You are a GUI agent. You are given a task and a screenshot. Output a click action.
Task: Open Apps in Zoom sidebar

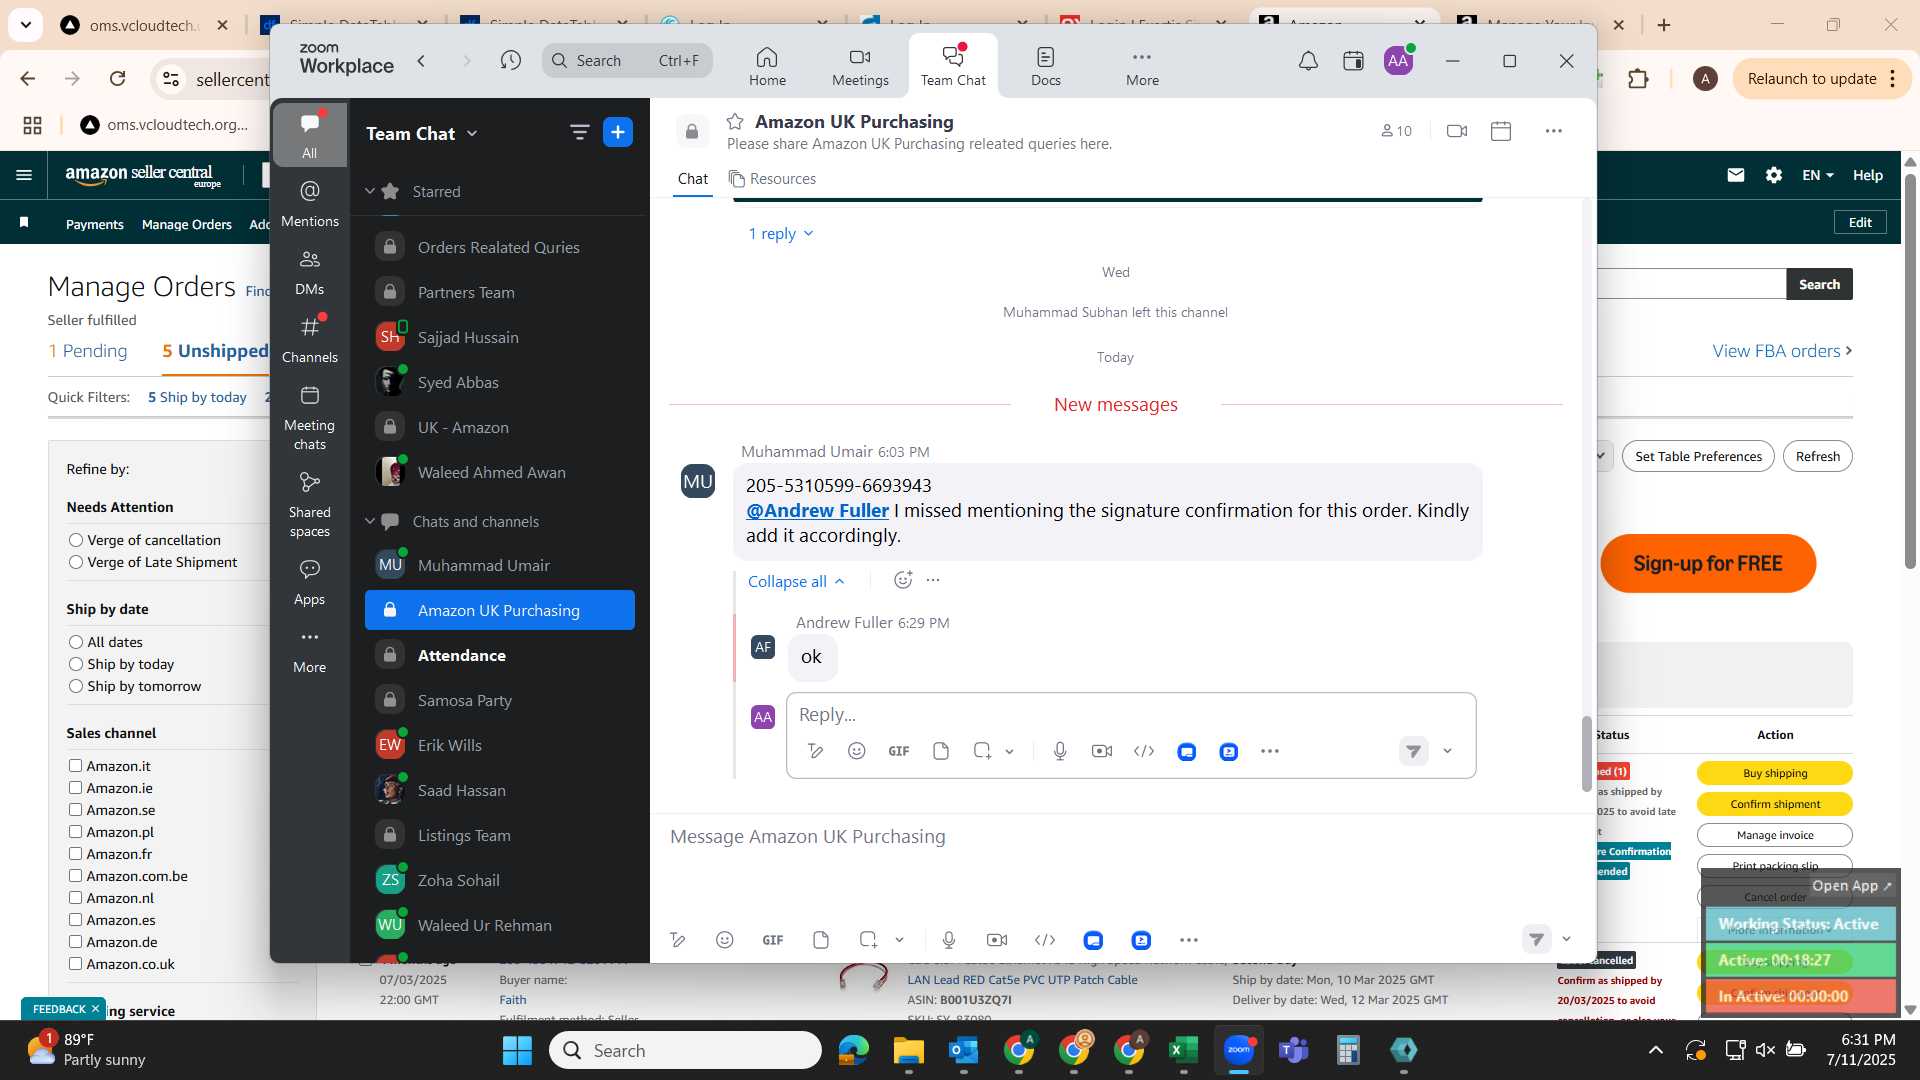point(309,583)
